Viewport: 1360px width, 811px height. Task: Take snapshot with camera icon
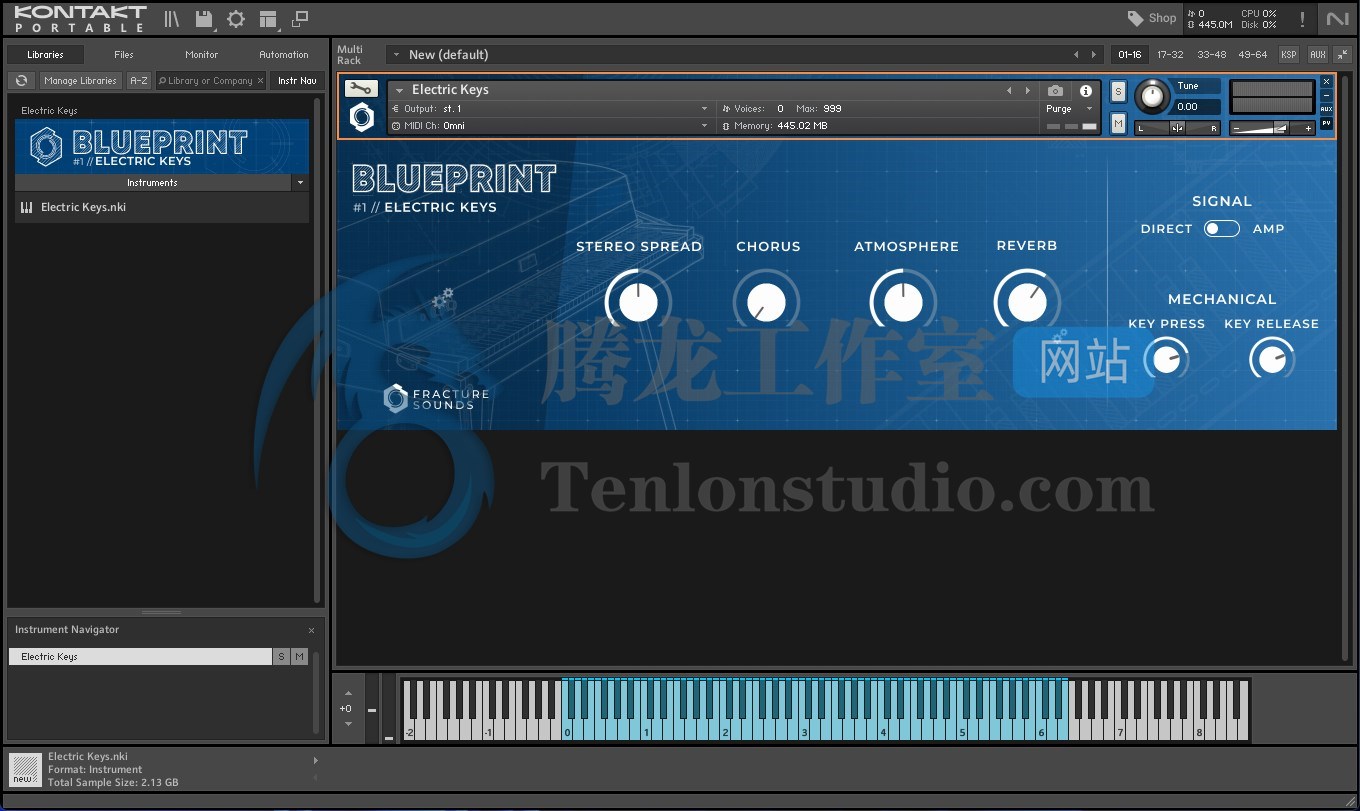pyautogui.click(x=1055, y=91)
